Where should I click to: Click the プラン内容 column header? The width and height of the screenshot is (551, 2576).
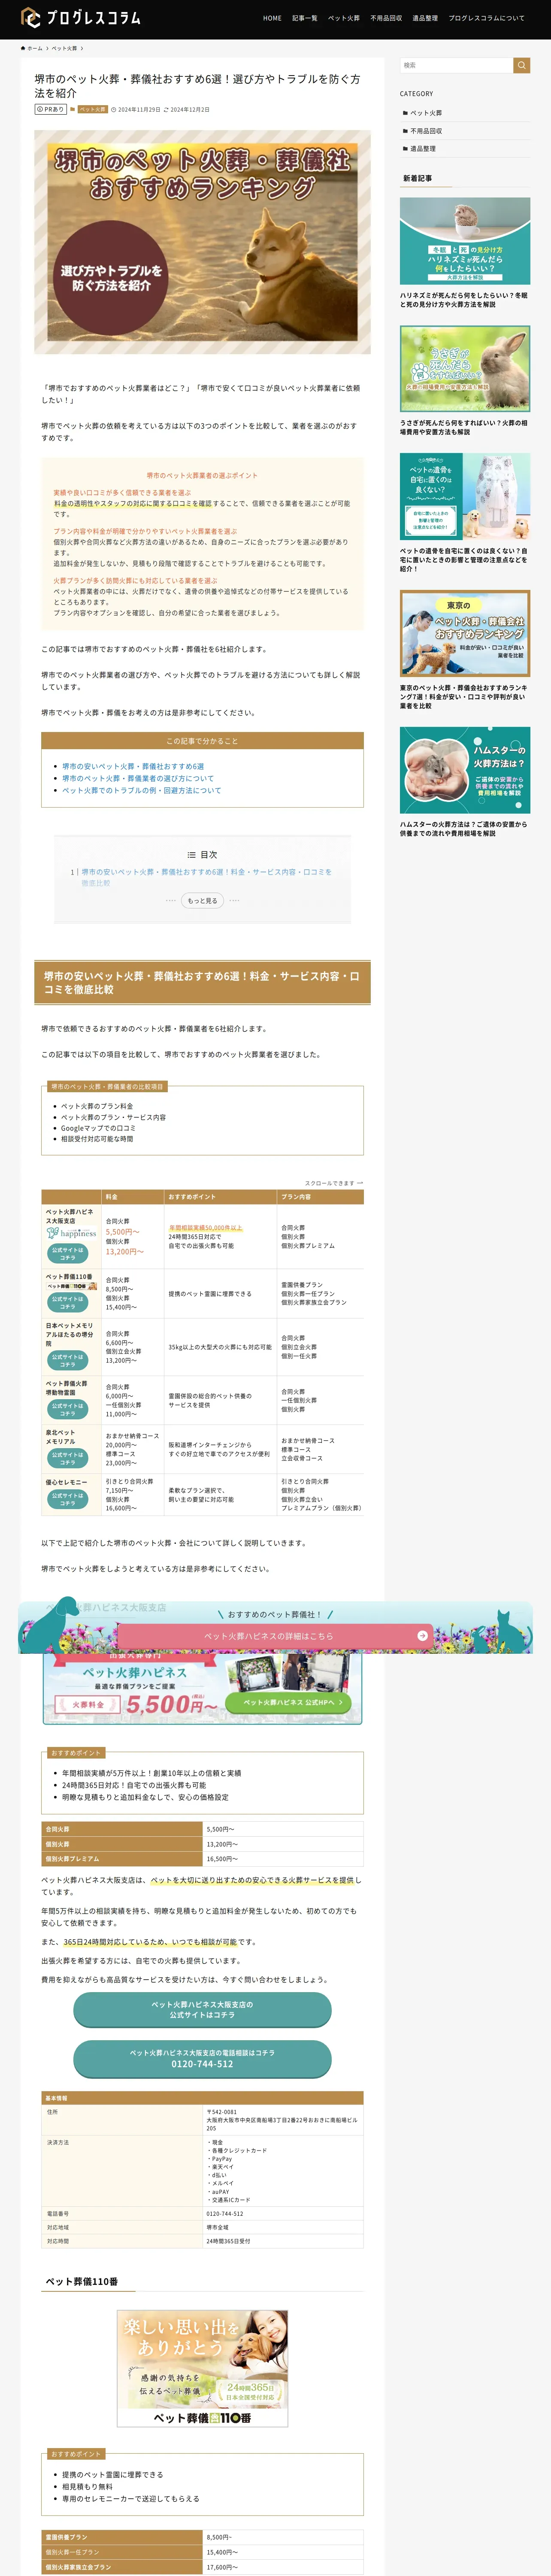(320, 1197)
